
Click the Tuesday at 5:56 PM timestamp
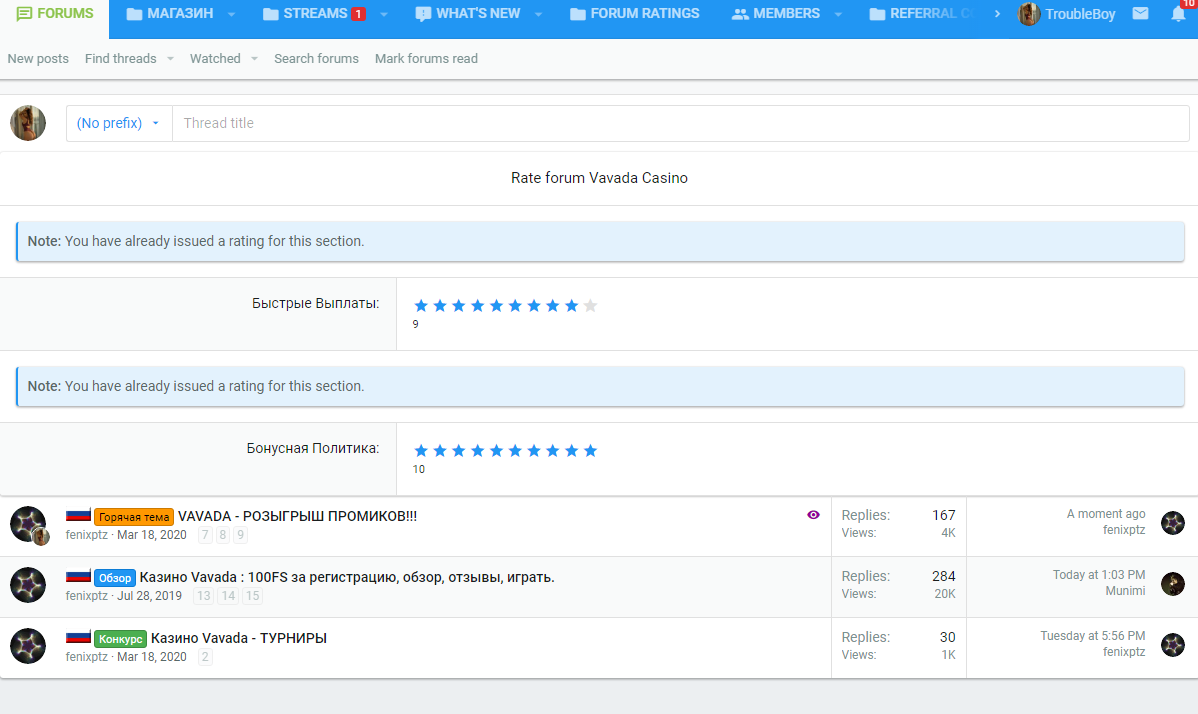(1093, 636)
